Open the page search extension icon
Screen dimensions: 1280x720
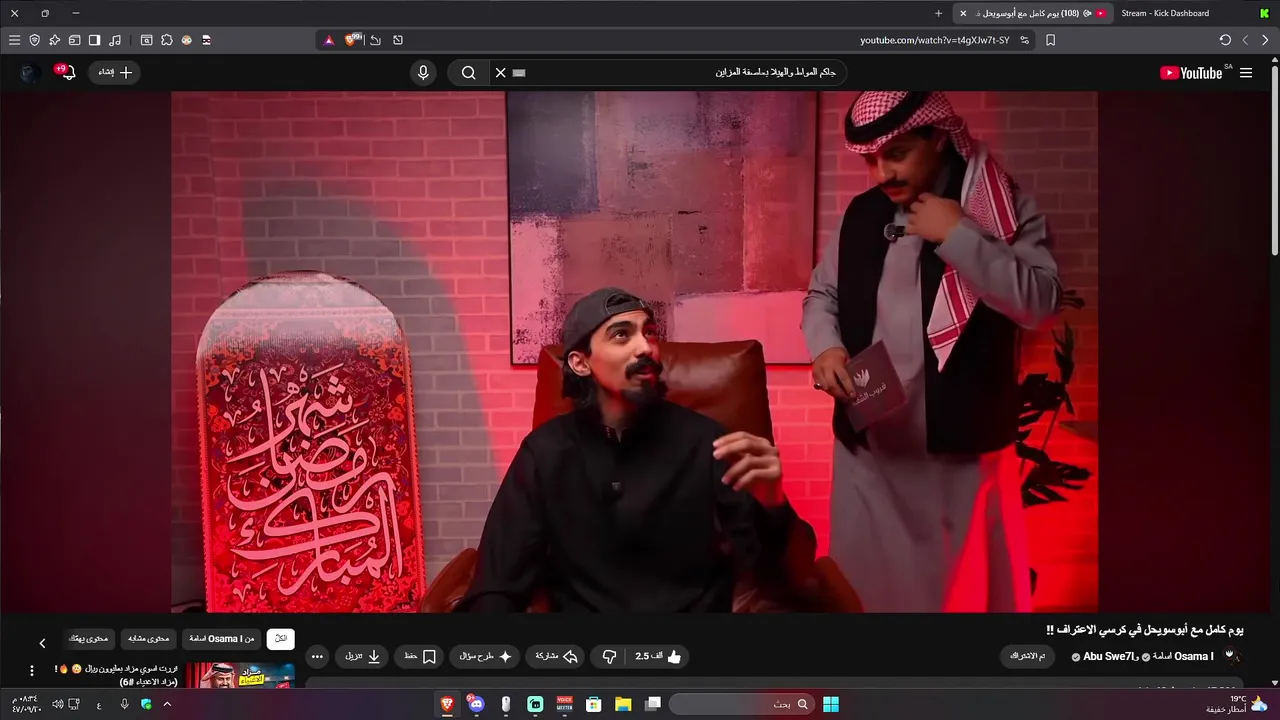pyautogui.click(x=147, y=40)
